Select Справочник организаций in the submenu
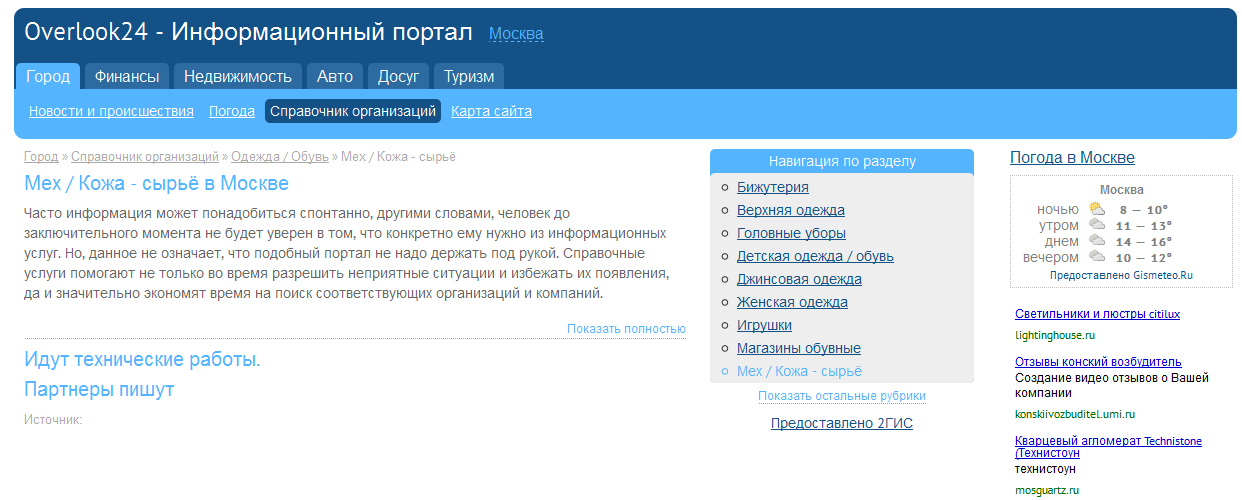 click(x=353, y=111)
